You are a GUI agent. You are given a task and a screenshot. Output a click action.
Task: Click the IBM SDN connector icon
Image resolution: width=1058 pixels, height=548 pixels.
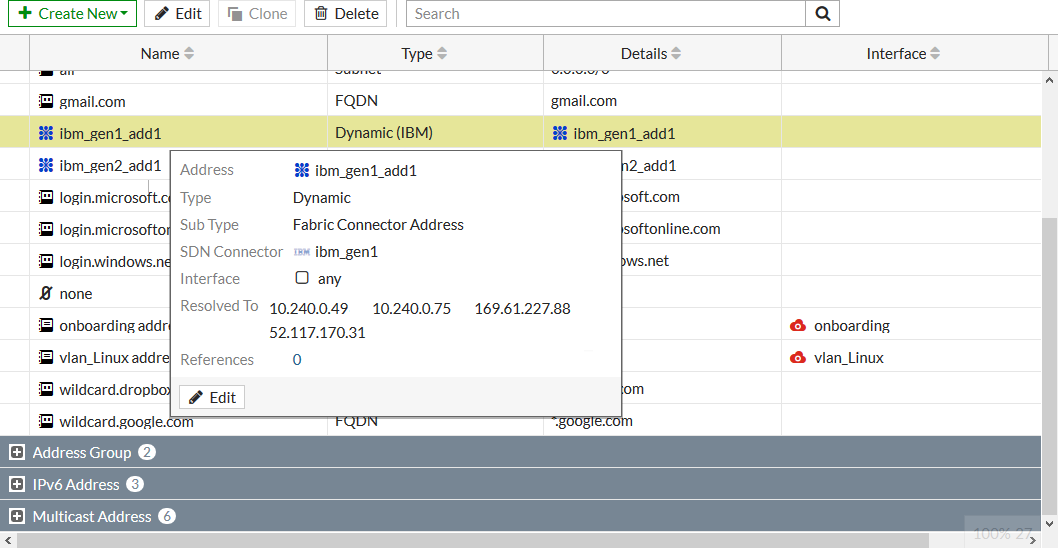302,252
